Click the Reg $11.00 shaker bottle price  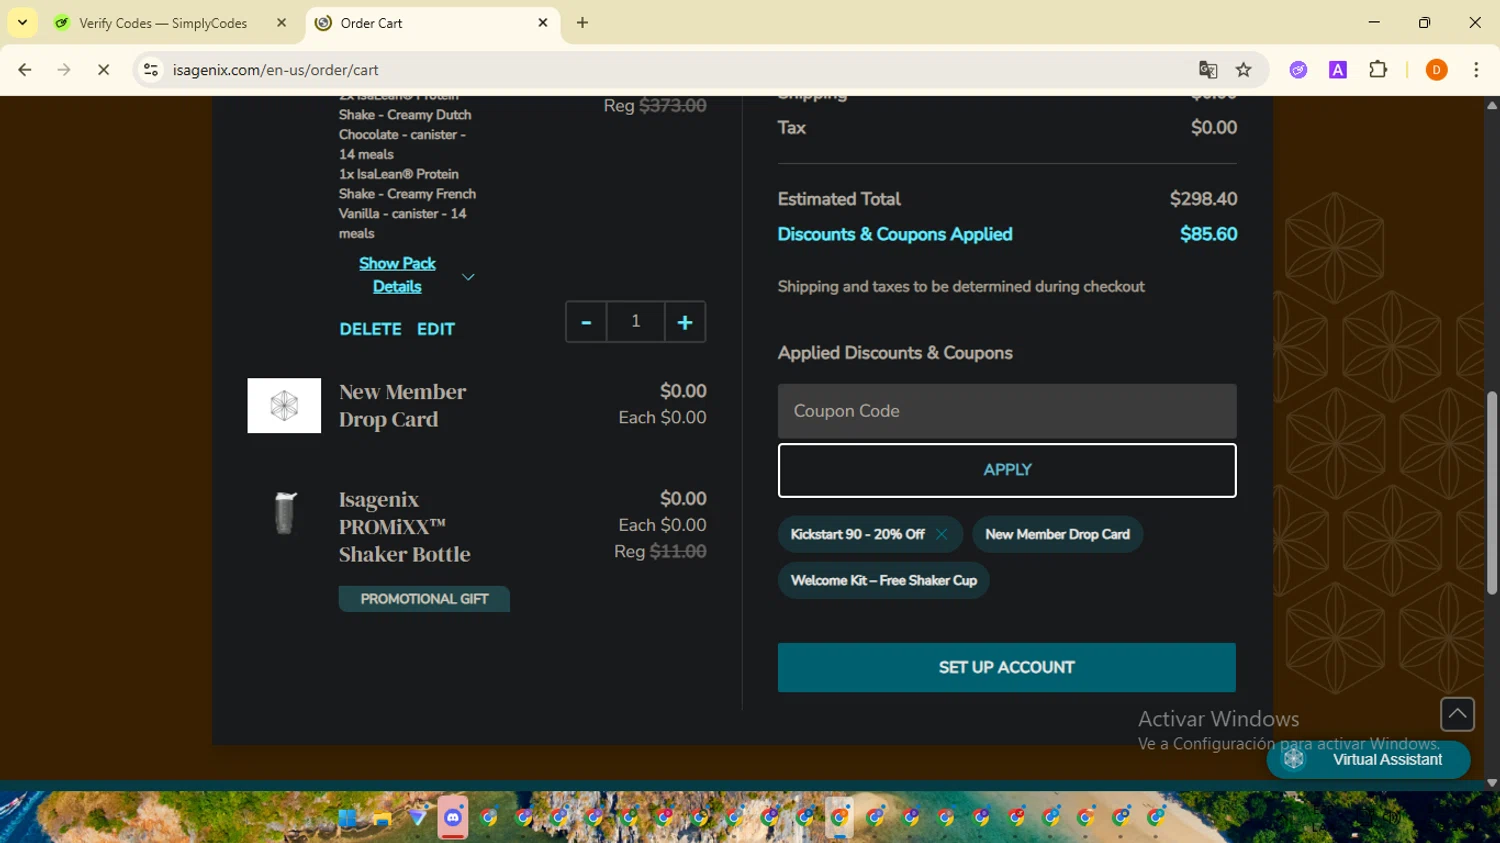pyautogui.click(x=660, y=551)
